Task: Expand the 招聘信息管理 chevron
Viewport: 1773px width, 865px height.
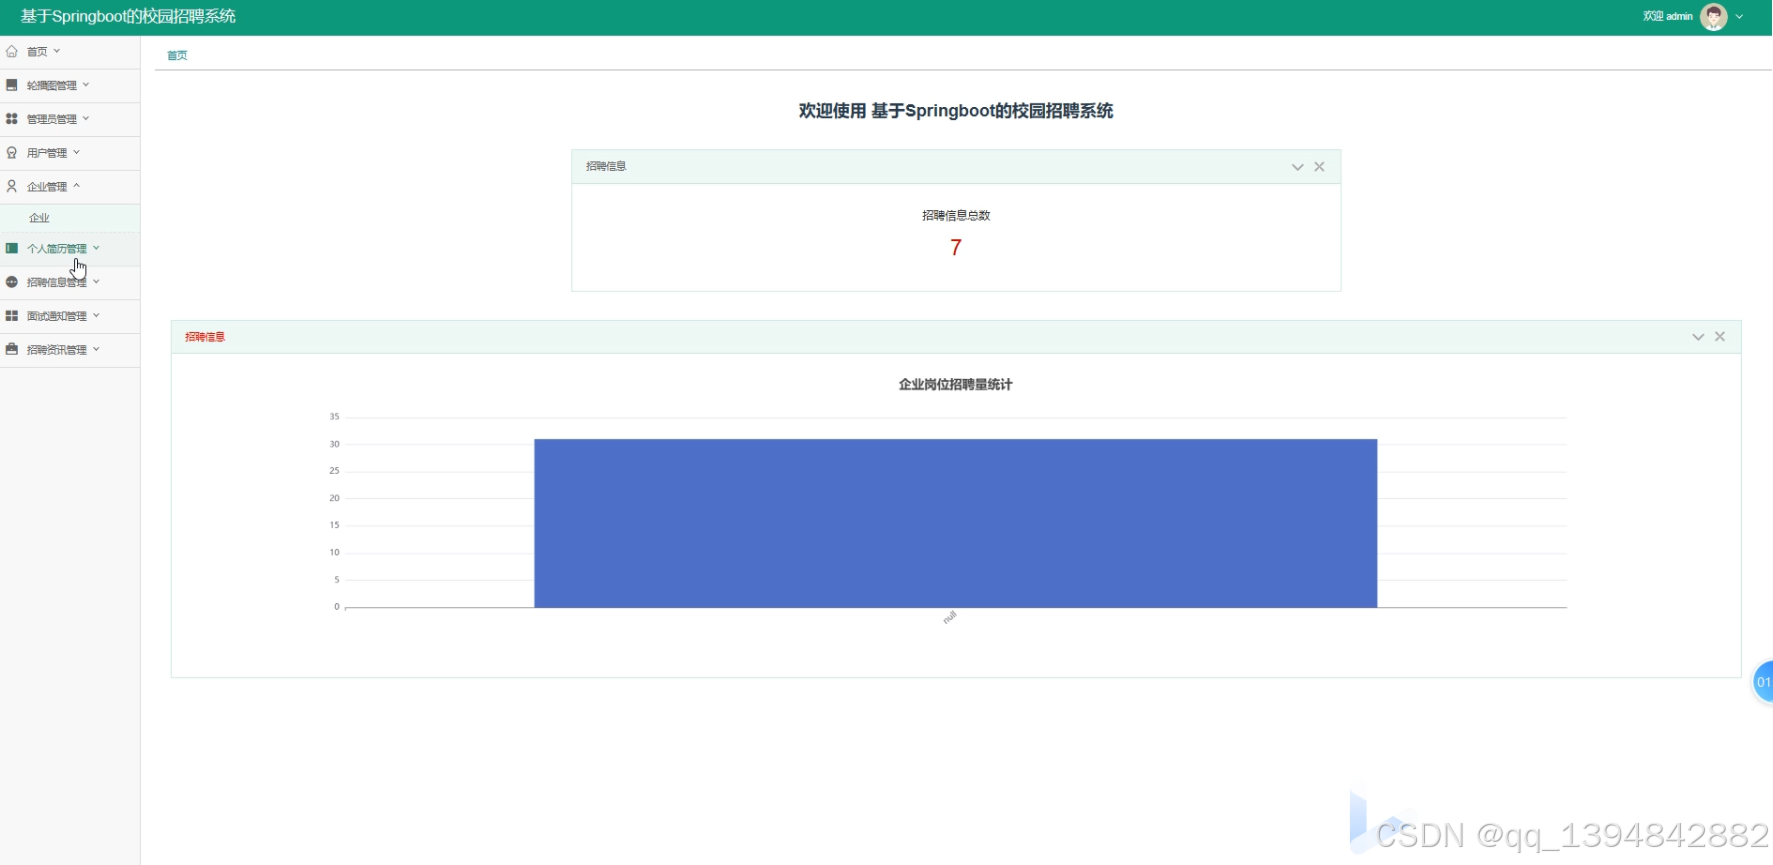Action: click(96, 282)
